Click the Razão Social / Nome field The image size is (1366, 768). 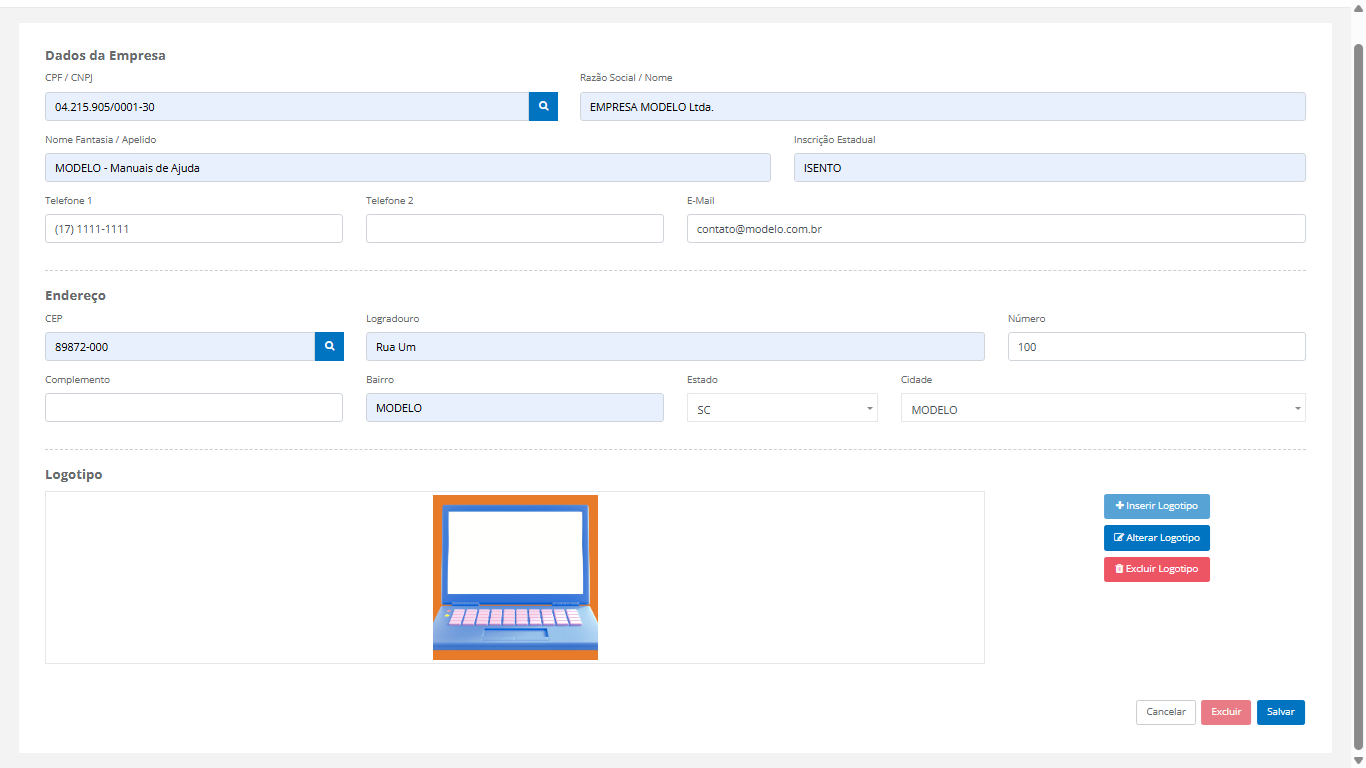point(942,107)
